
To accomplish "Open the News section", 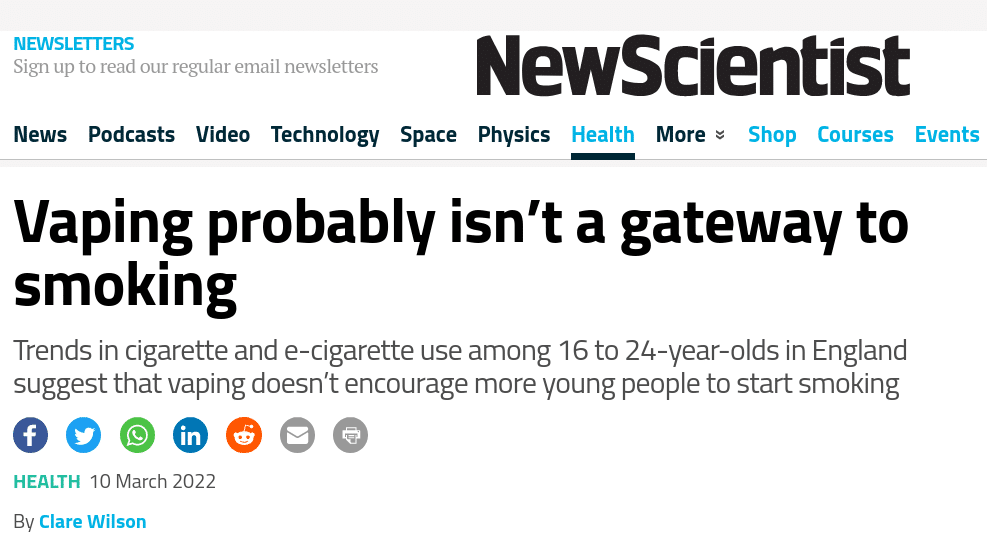I will (x=40, y=135).
